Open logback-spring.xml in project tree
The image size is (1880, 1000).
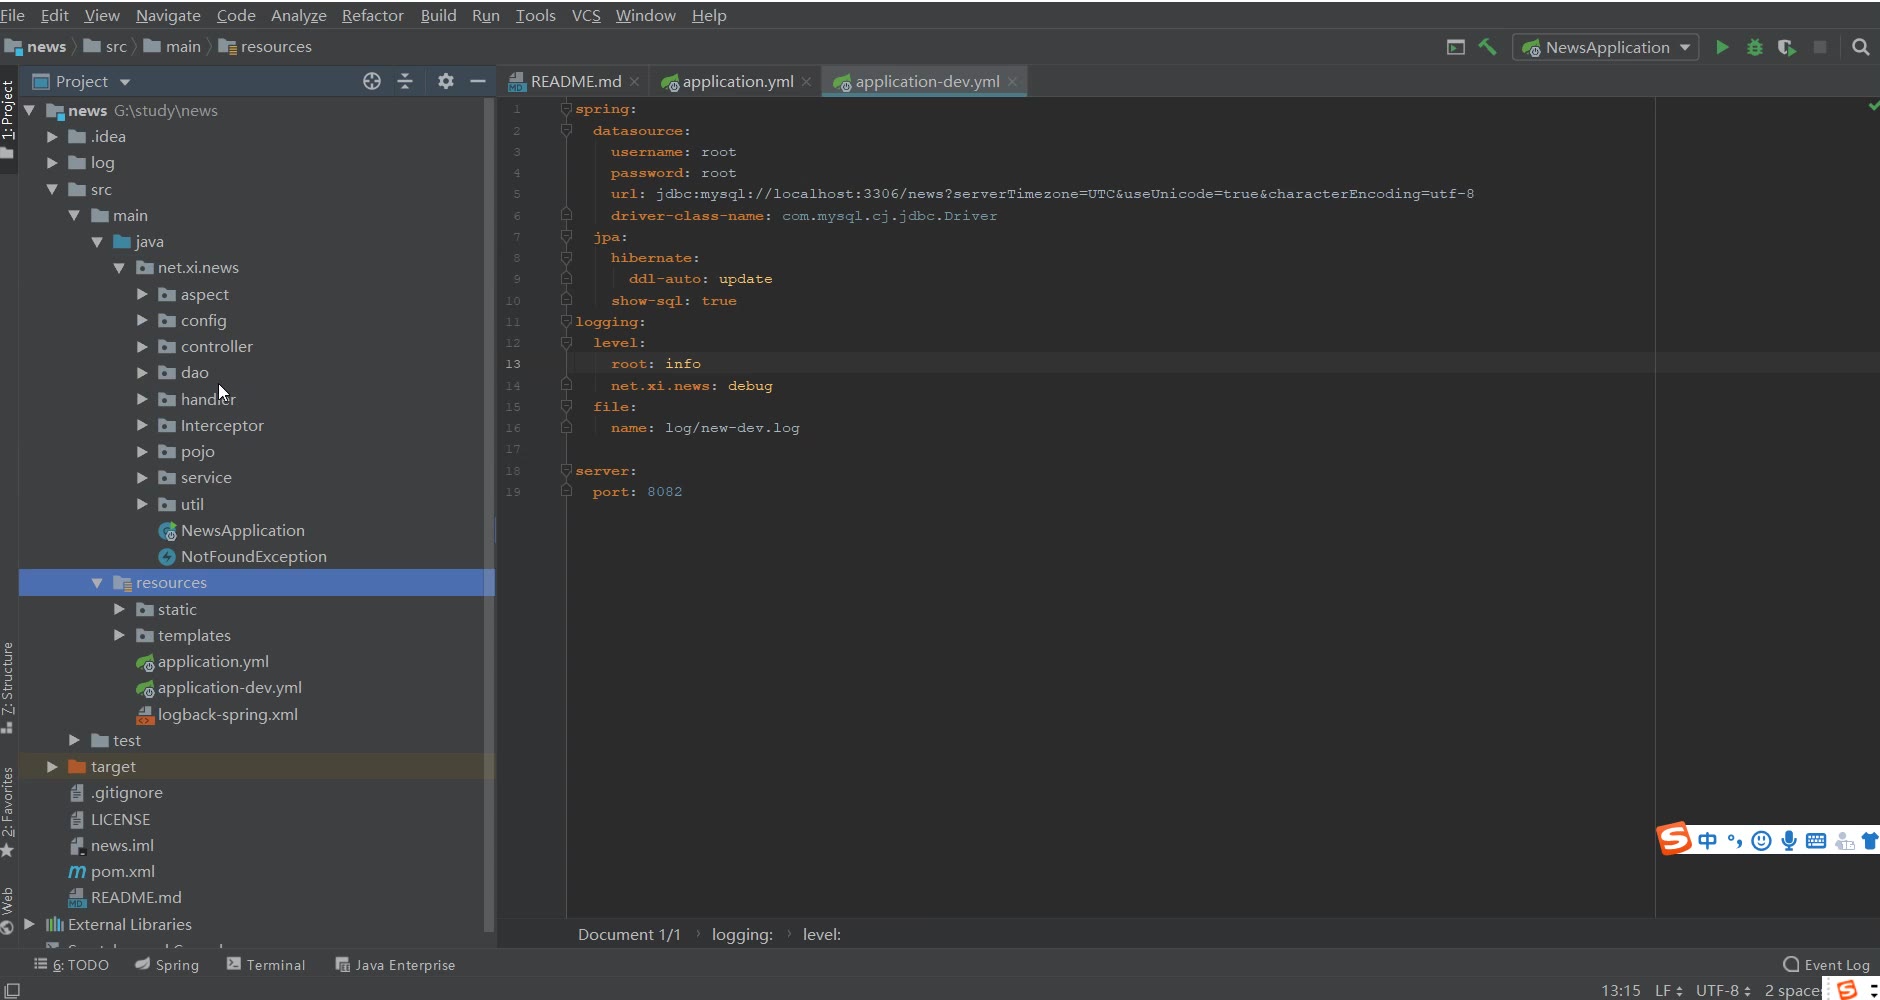pos(227,715)
